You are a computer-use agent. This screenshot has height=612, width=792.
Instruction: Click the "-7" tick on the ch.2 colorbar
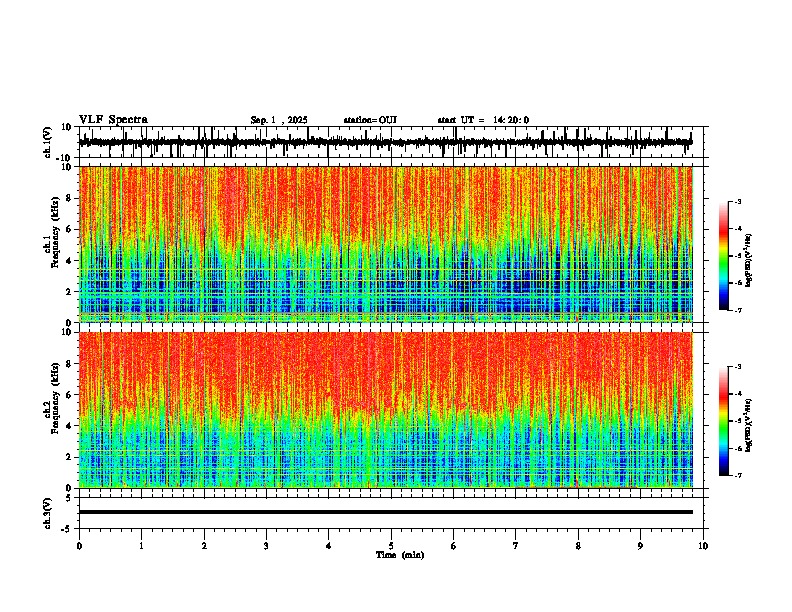737,475
